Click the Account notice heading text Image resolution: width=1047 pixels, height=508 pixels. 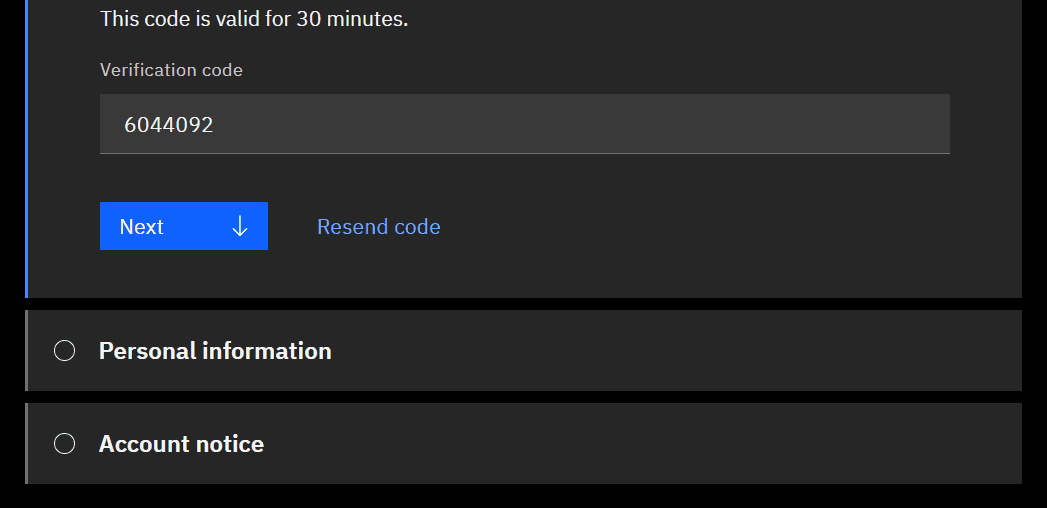point(181,444)
